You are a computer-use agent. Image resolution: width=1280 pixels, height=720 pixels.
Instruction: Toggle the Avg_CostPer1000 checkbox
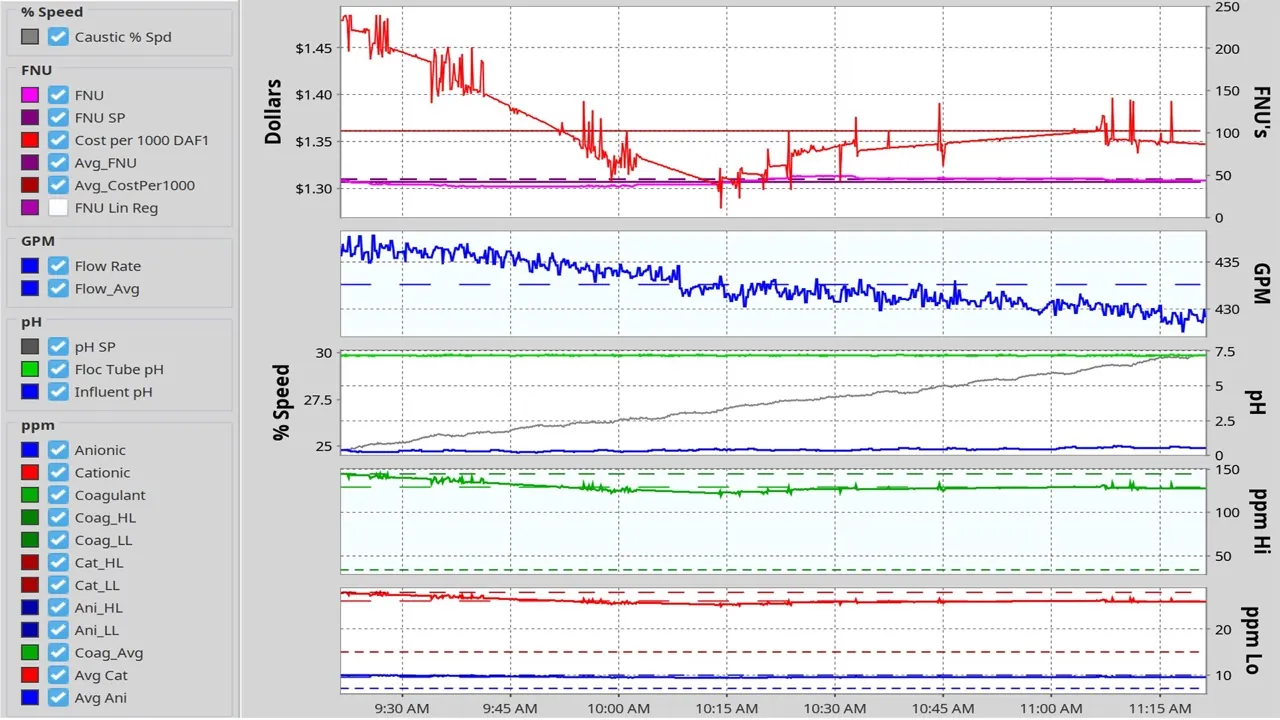coord(59,185)
